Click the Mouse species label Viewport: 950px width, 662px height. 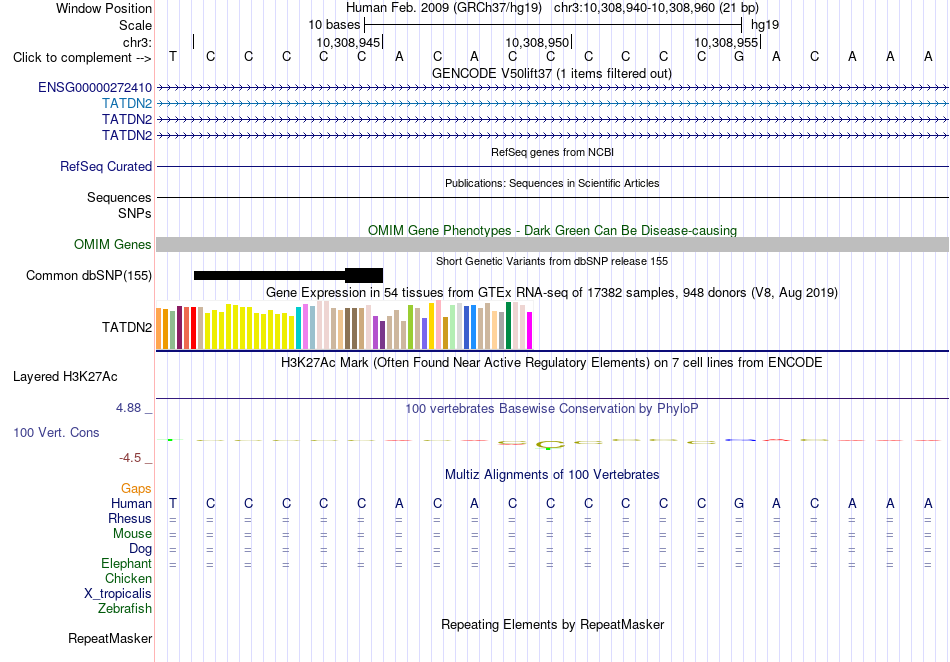tap(132, 534)
